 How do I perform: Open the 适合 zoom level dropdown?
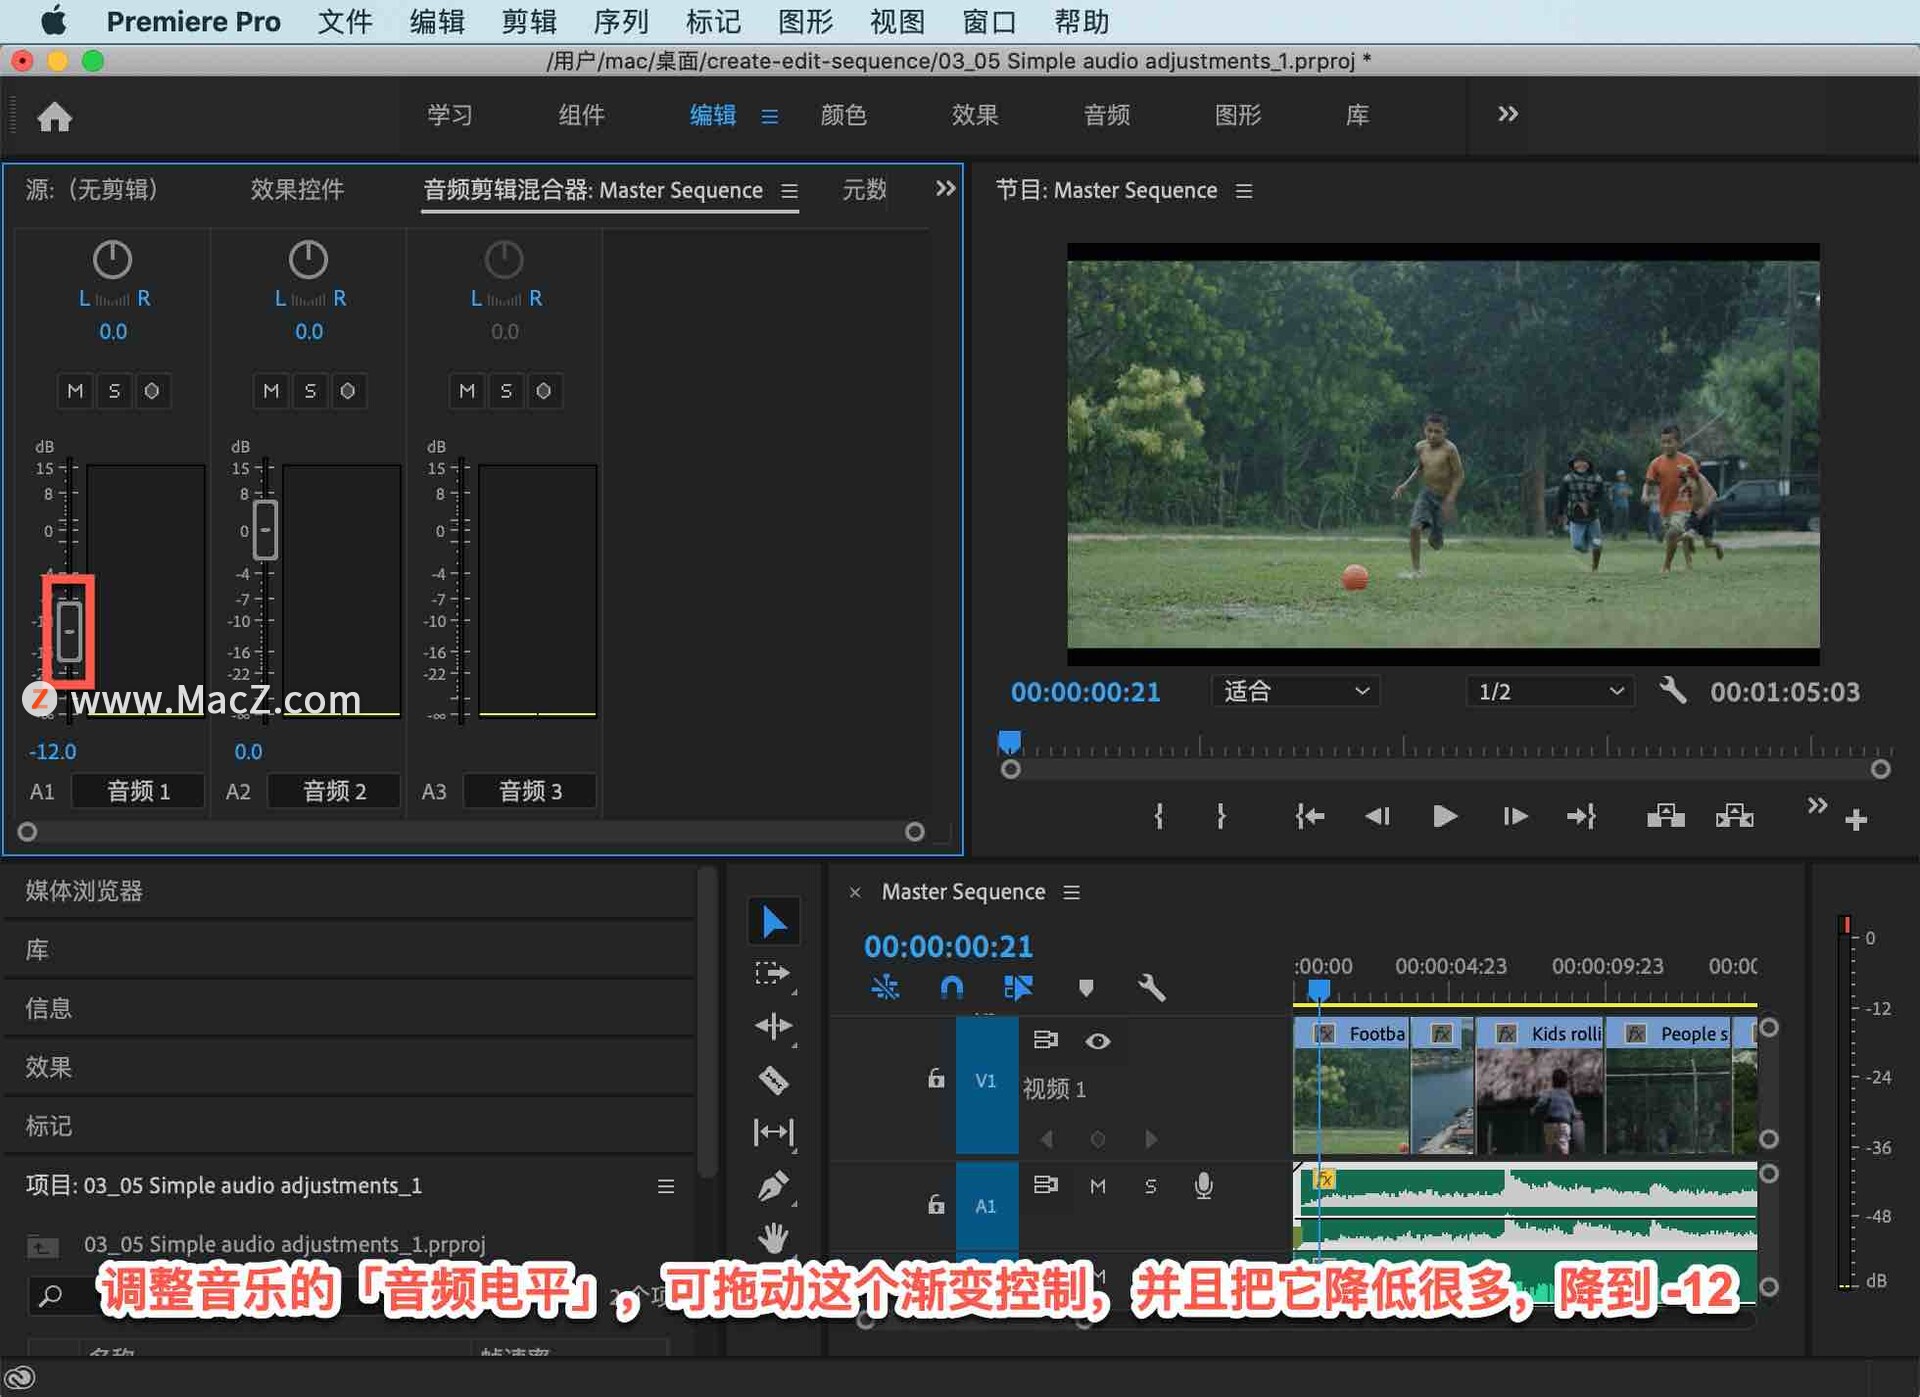[1294, 691]
